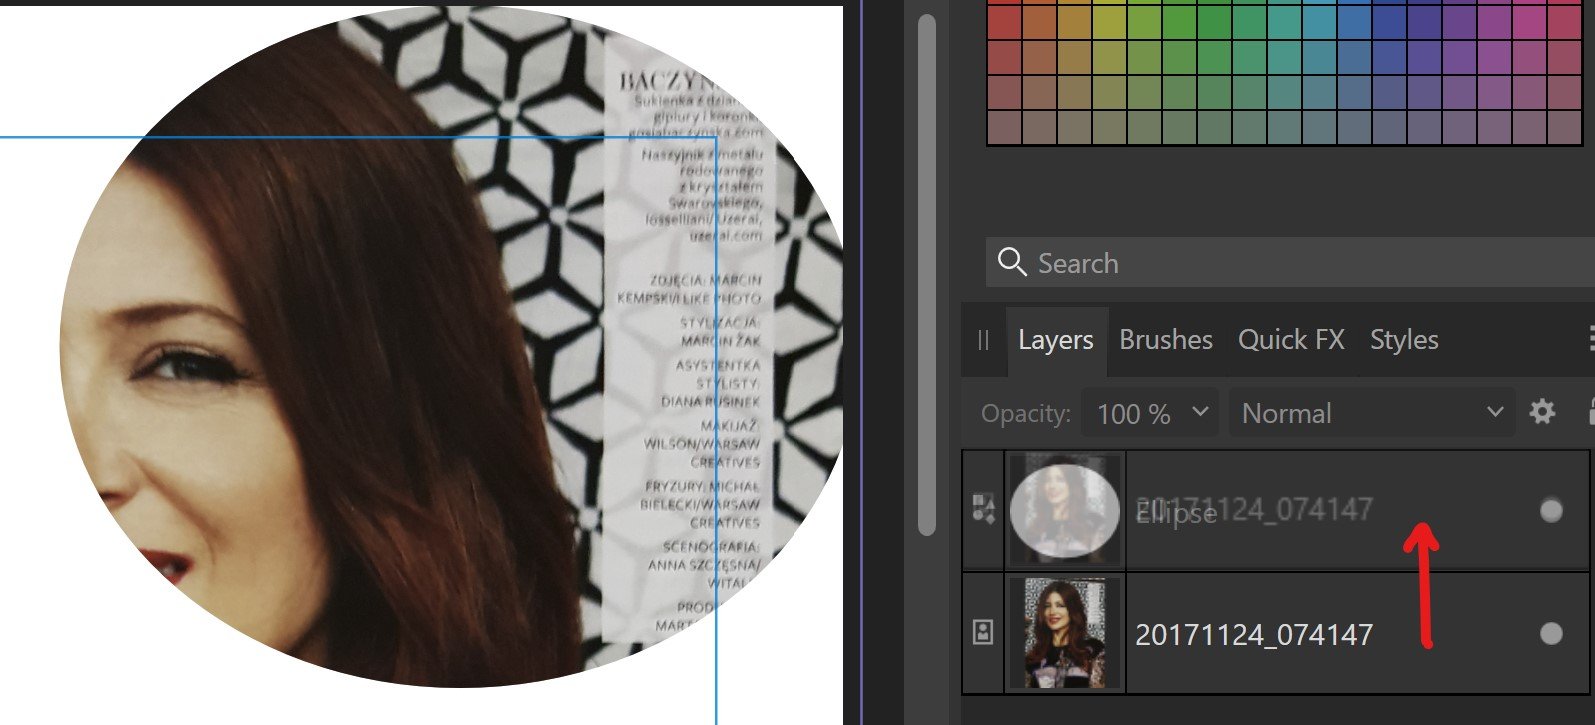Image resolution: width=1595 pixels, height=725 pixels.
Task: Click the magnifier icon in the Search box
Action: [1012, 262]
